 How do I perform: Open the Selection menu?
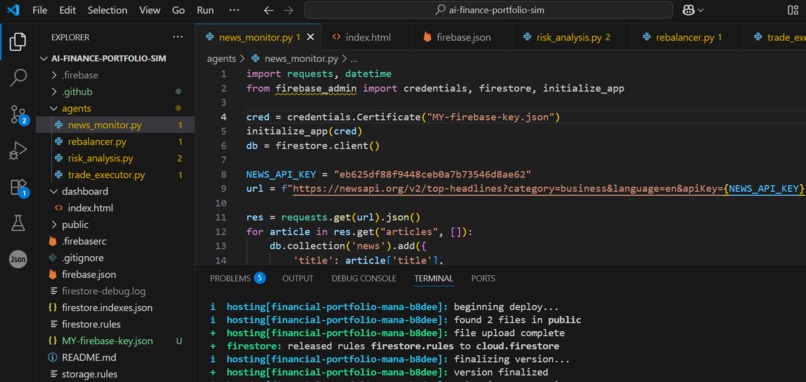pyautogui.click(x=107, y=10)
